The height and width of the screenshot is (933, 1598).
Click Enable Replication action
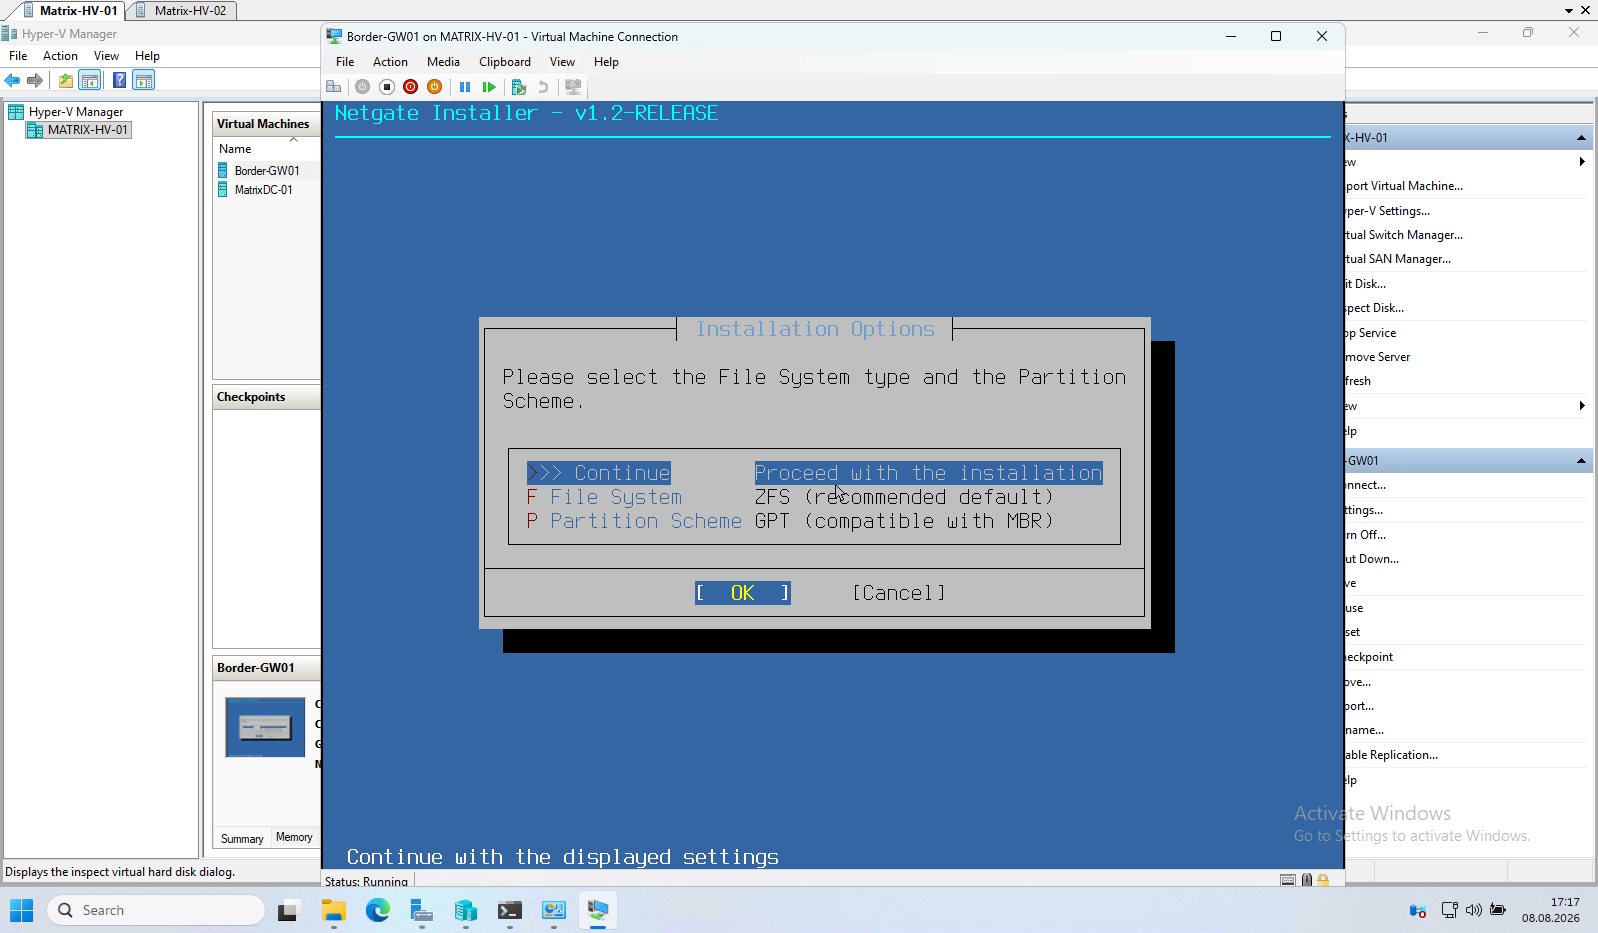(1392, 755)
